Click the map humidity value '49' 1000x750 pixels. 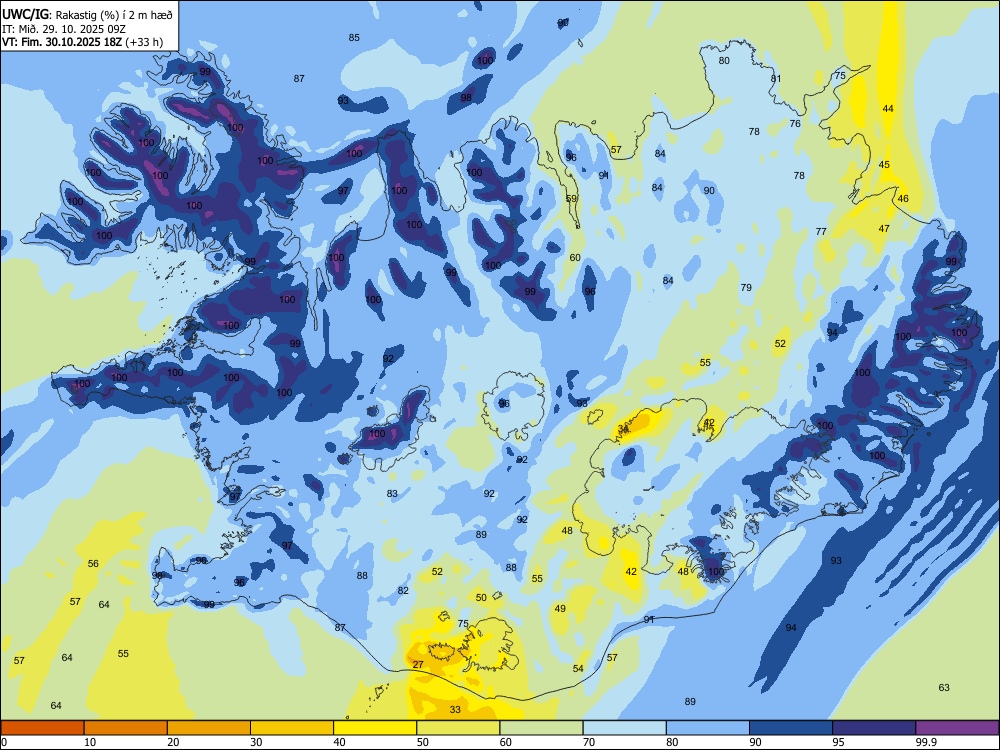[560, 608]
